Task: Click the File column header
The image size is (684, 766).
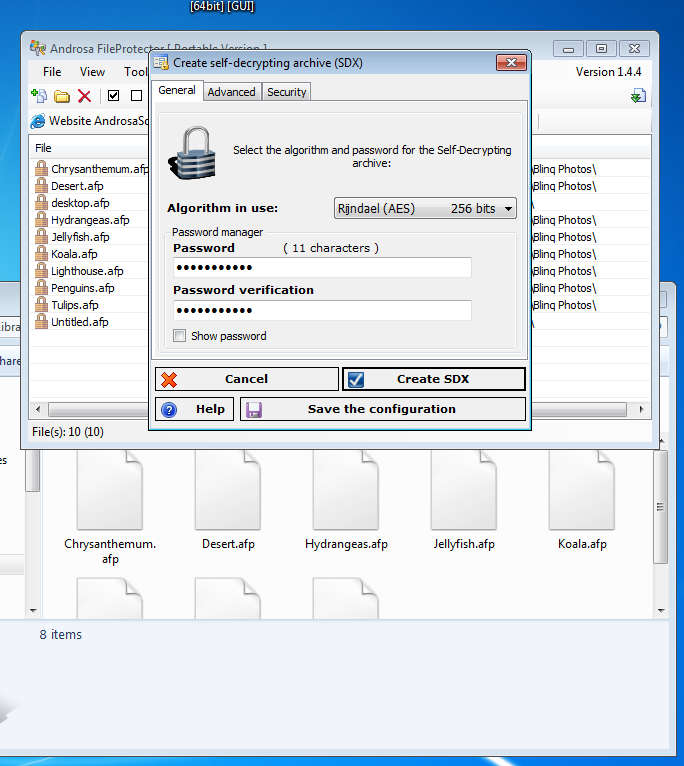Action: click(x=89, y=148)
